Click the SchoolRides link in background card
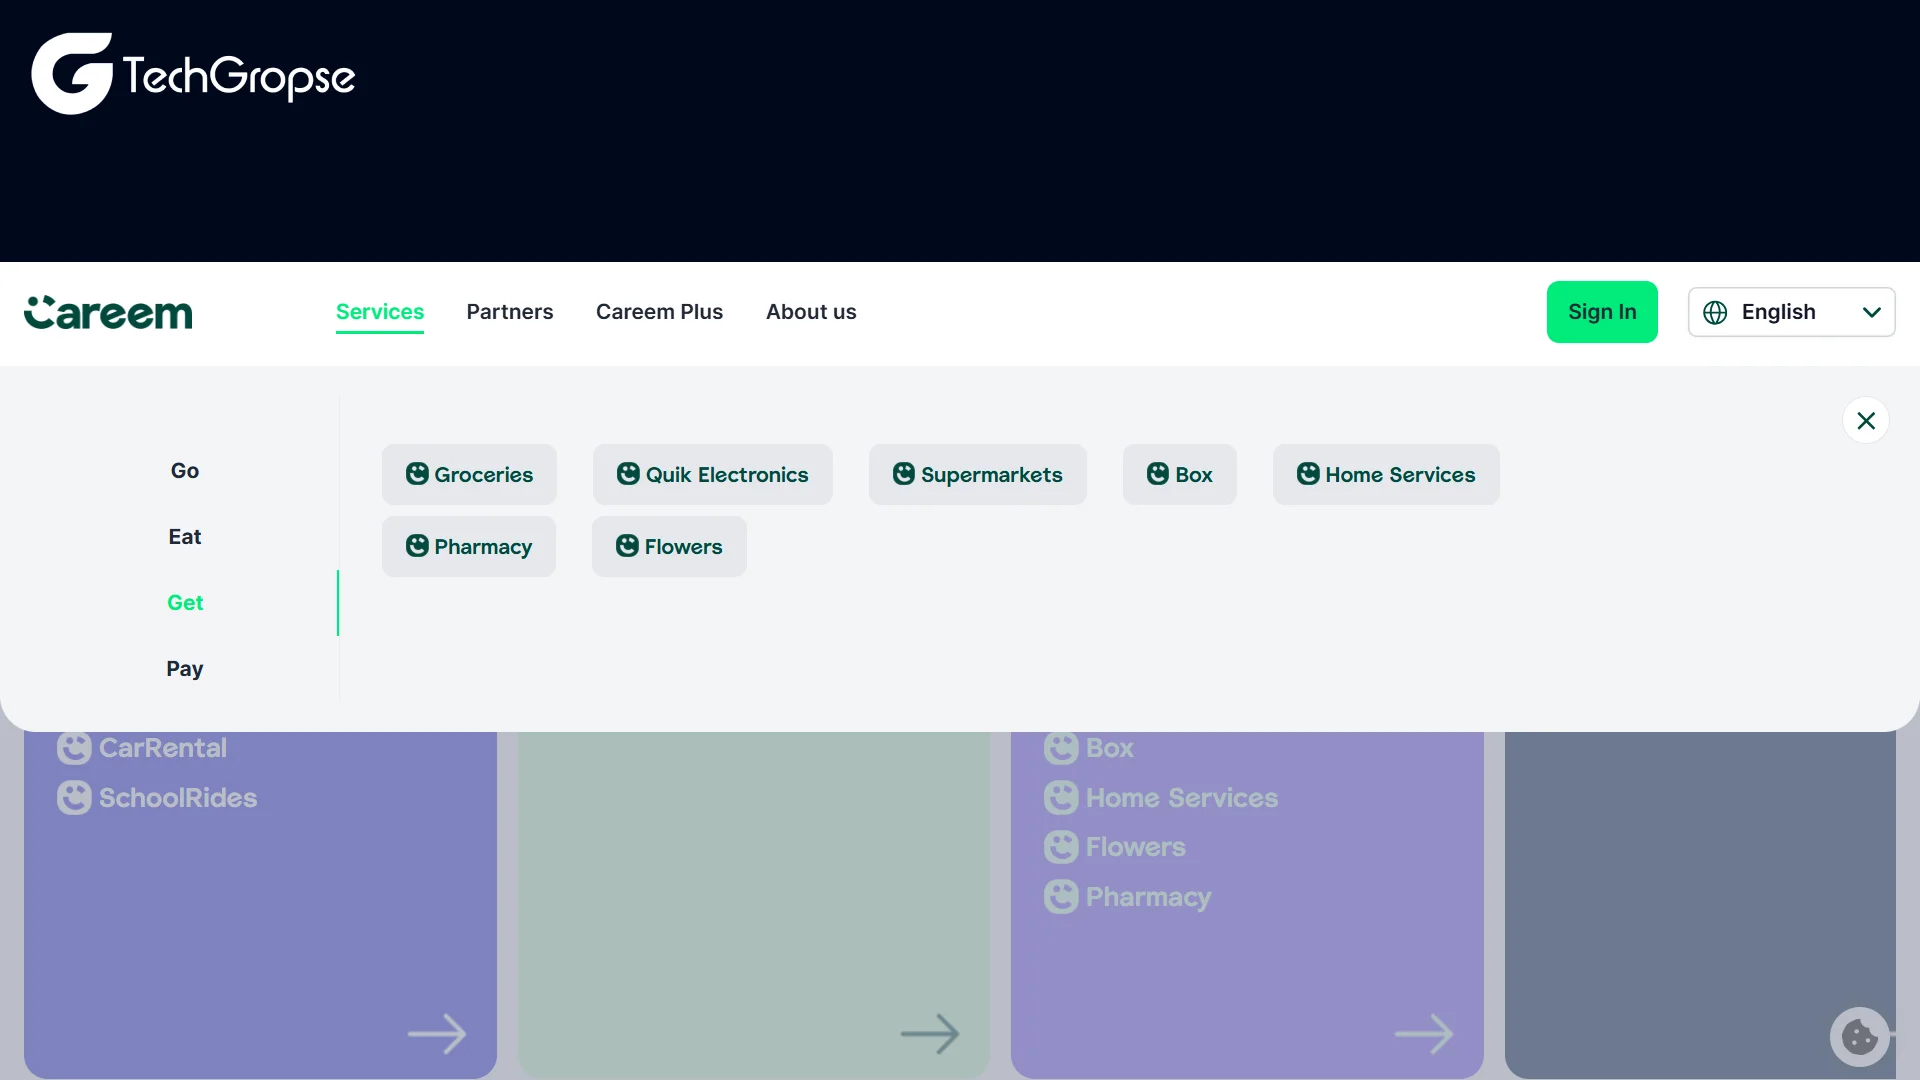 tap(178, 798)
